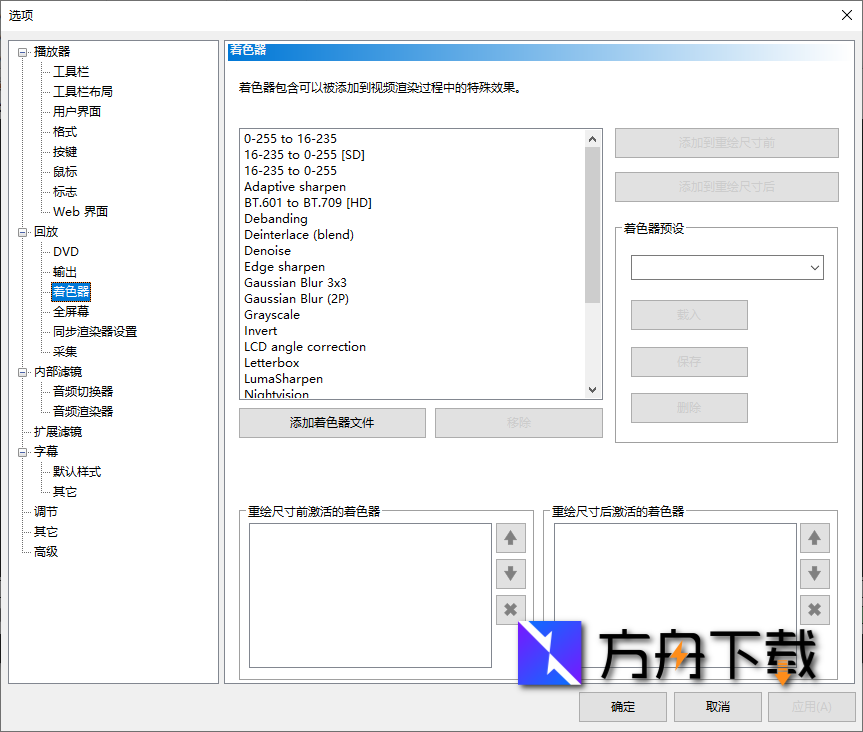Collapse the 字幕 tree branch
The height and width of the screenshot is (732, 863).
pos(22,451)
